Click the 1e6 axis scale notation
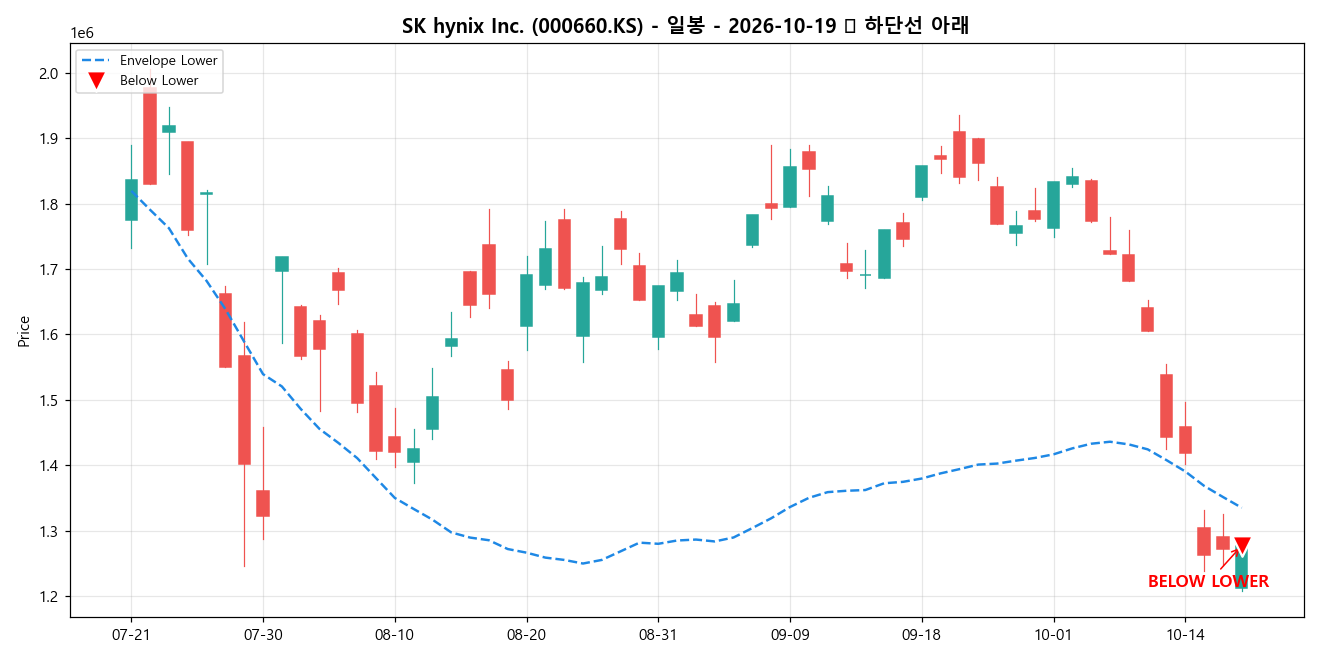This screenshot has width=1320, height=660. [x=82, y=33]
